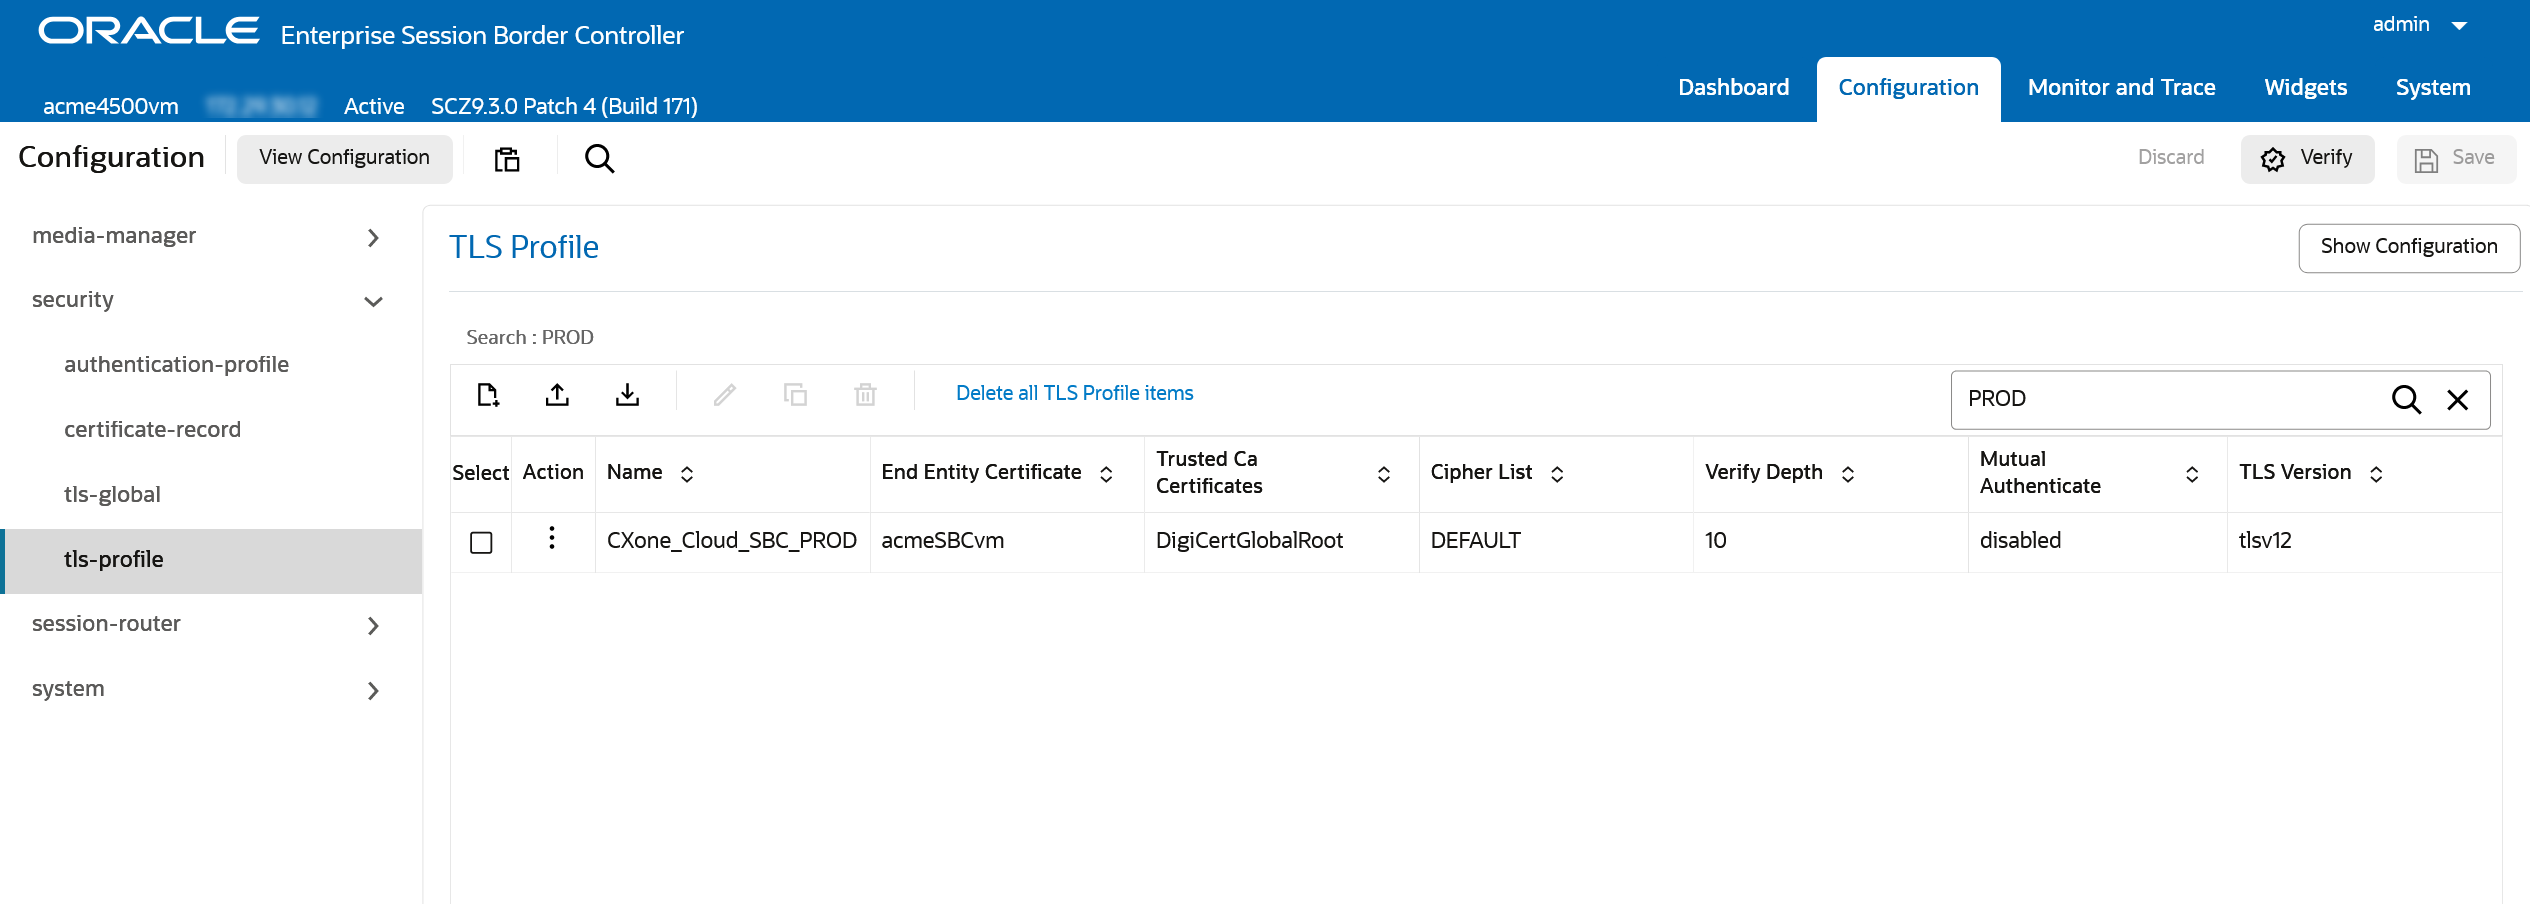Expand the media-manager section
This screenshot has height=904, width=2530.
373,237
